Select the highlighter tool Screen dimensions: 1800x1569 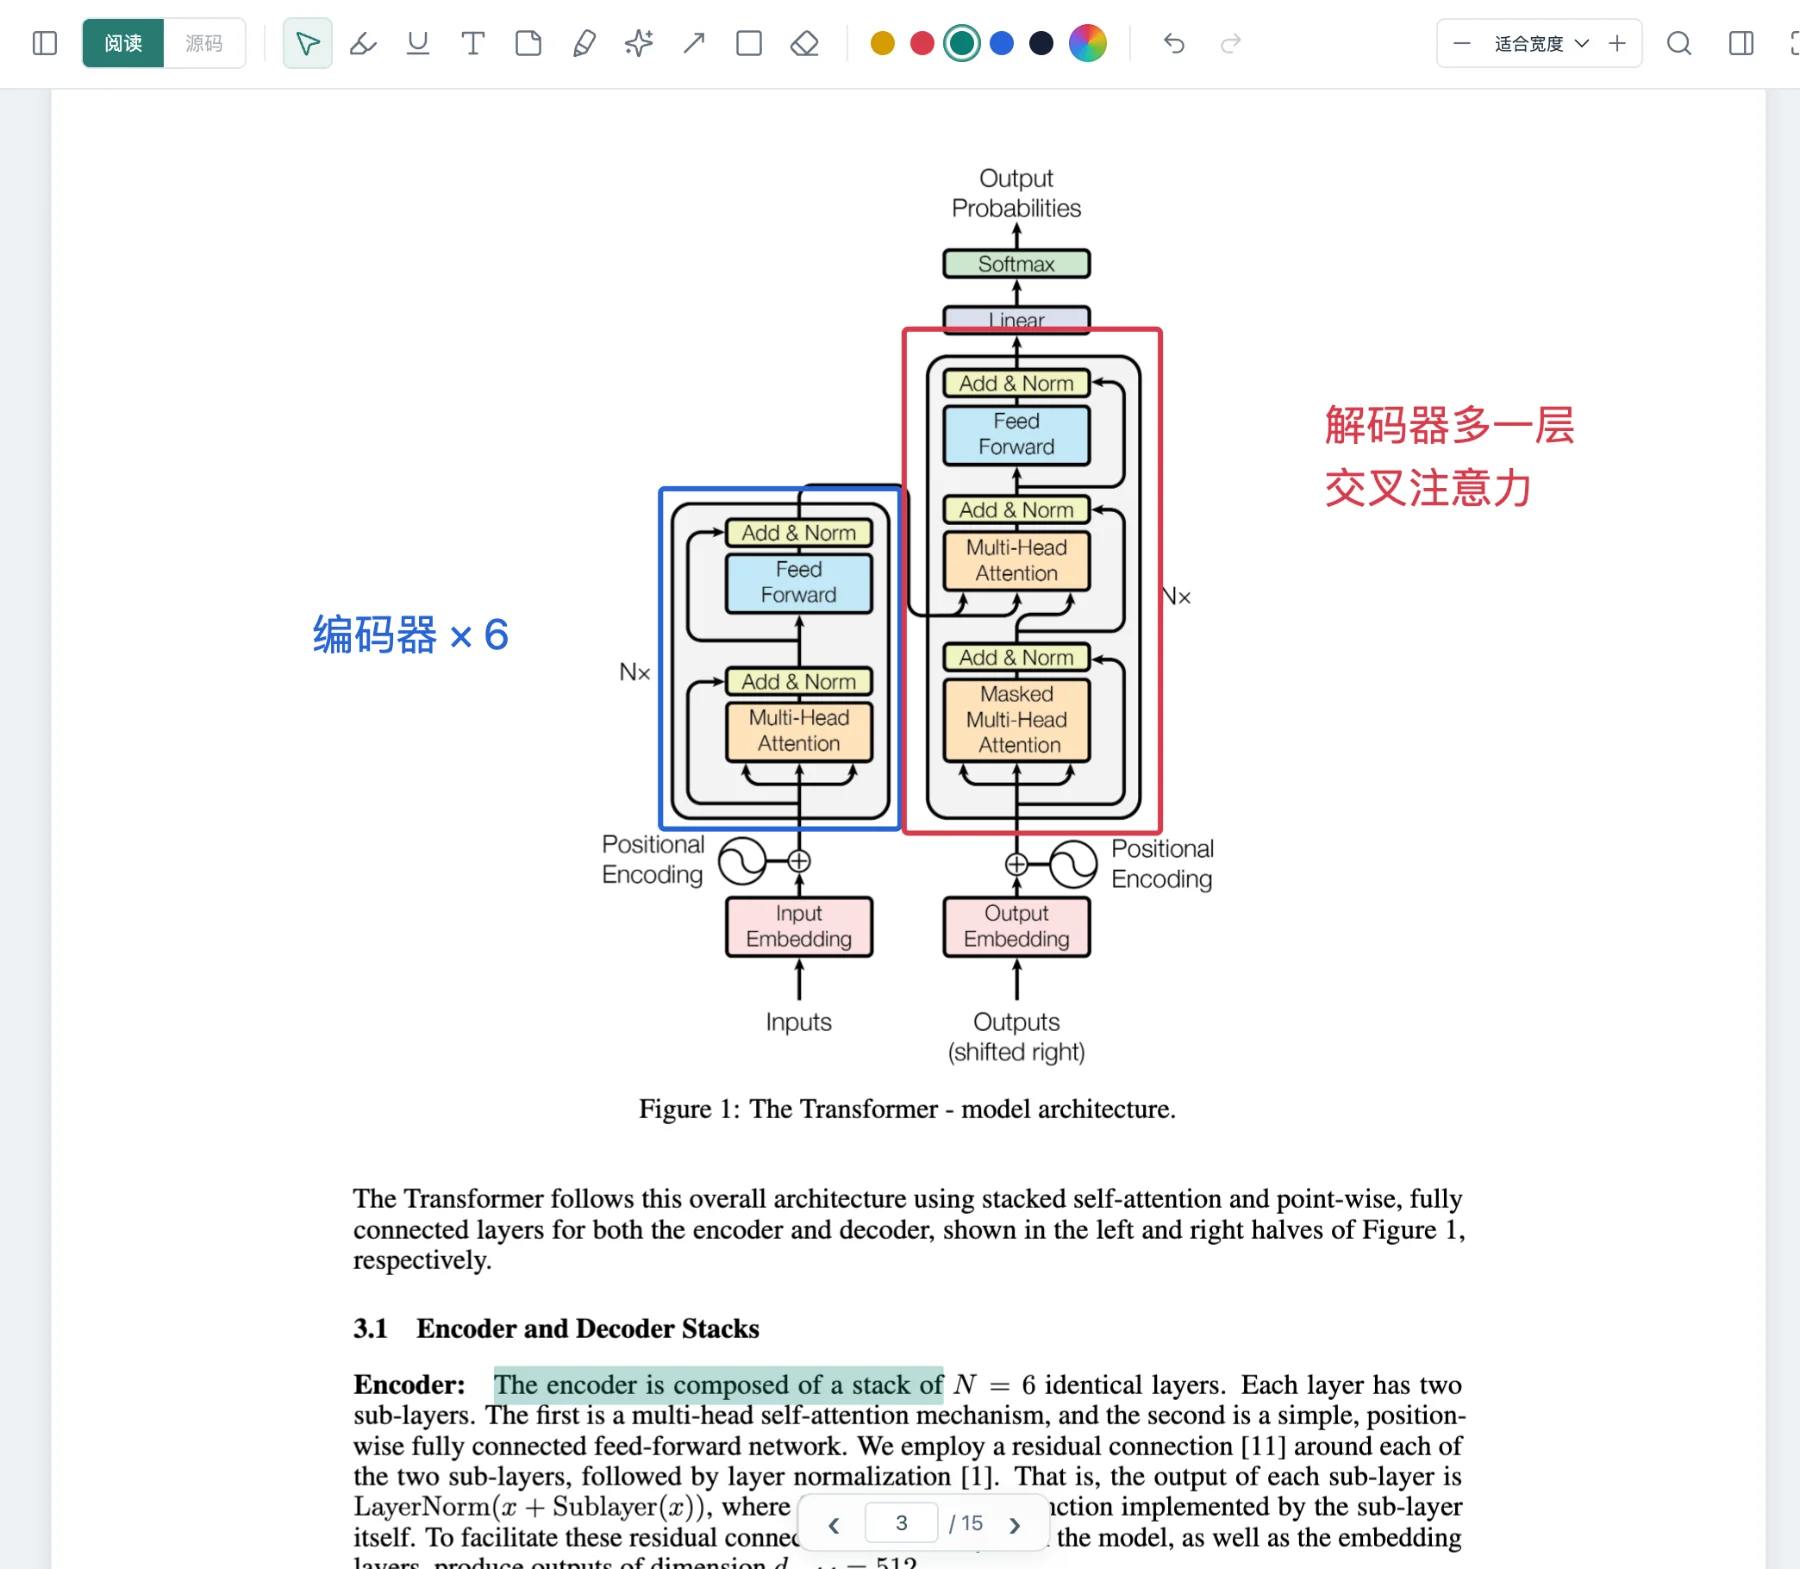click(x=363, y=43)
